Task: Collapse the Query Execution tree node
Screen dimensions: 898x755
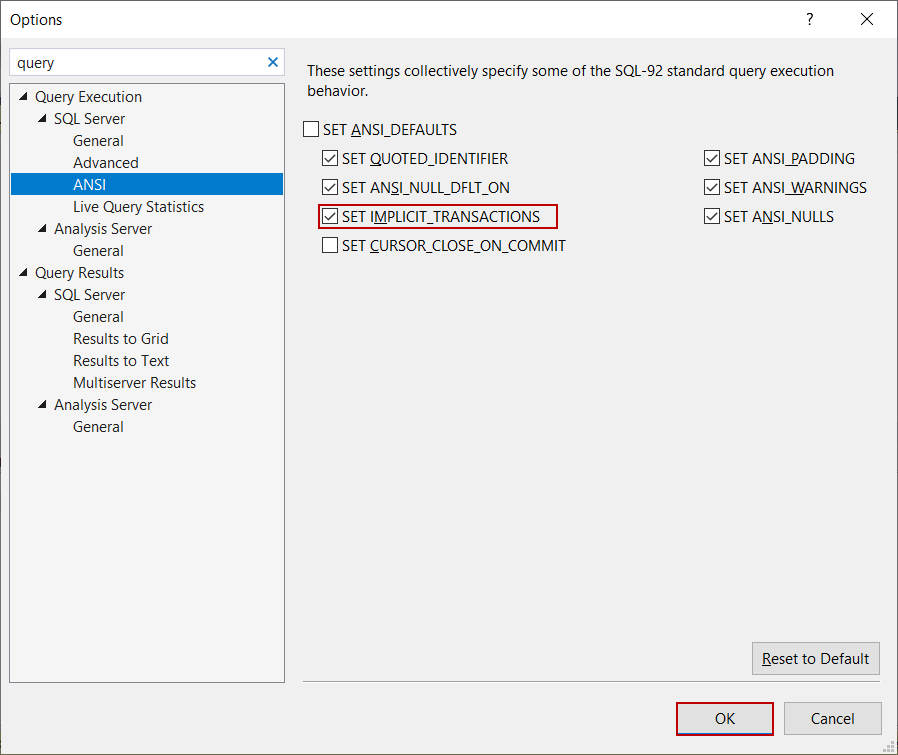Action: [22, 96]
